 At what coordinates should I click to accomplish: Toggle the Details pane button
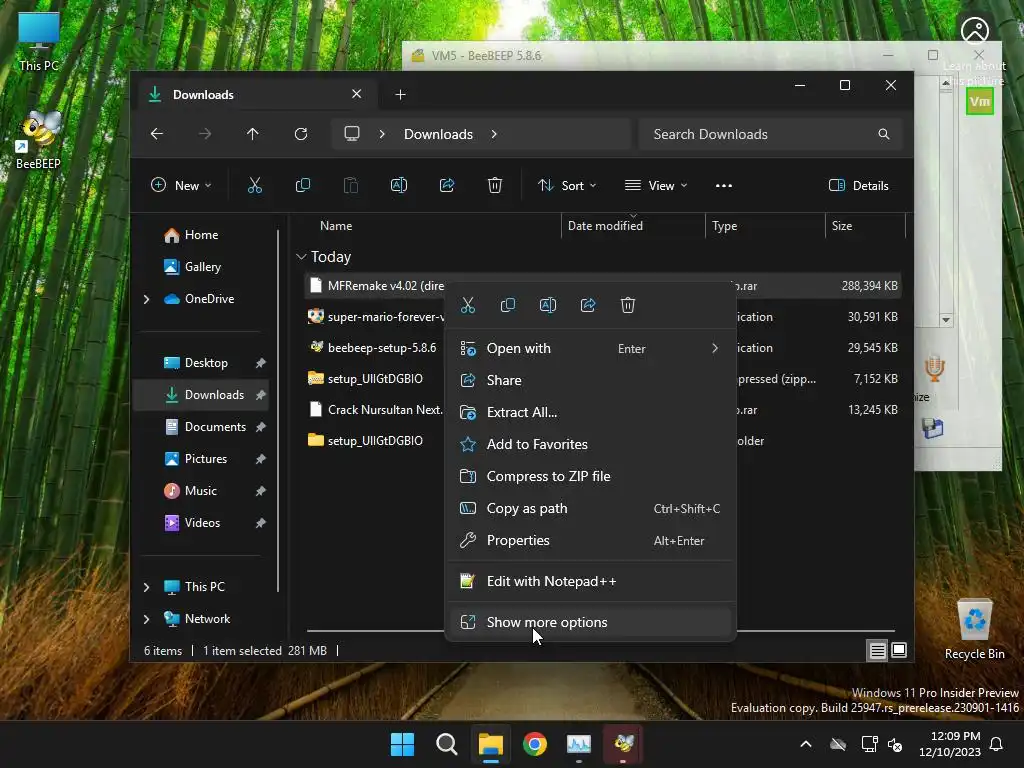point(858,185)
